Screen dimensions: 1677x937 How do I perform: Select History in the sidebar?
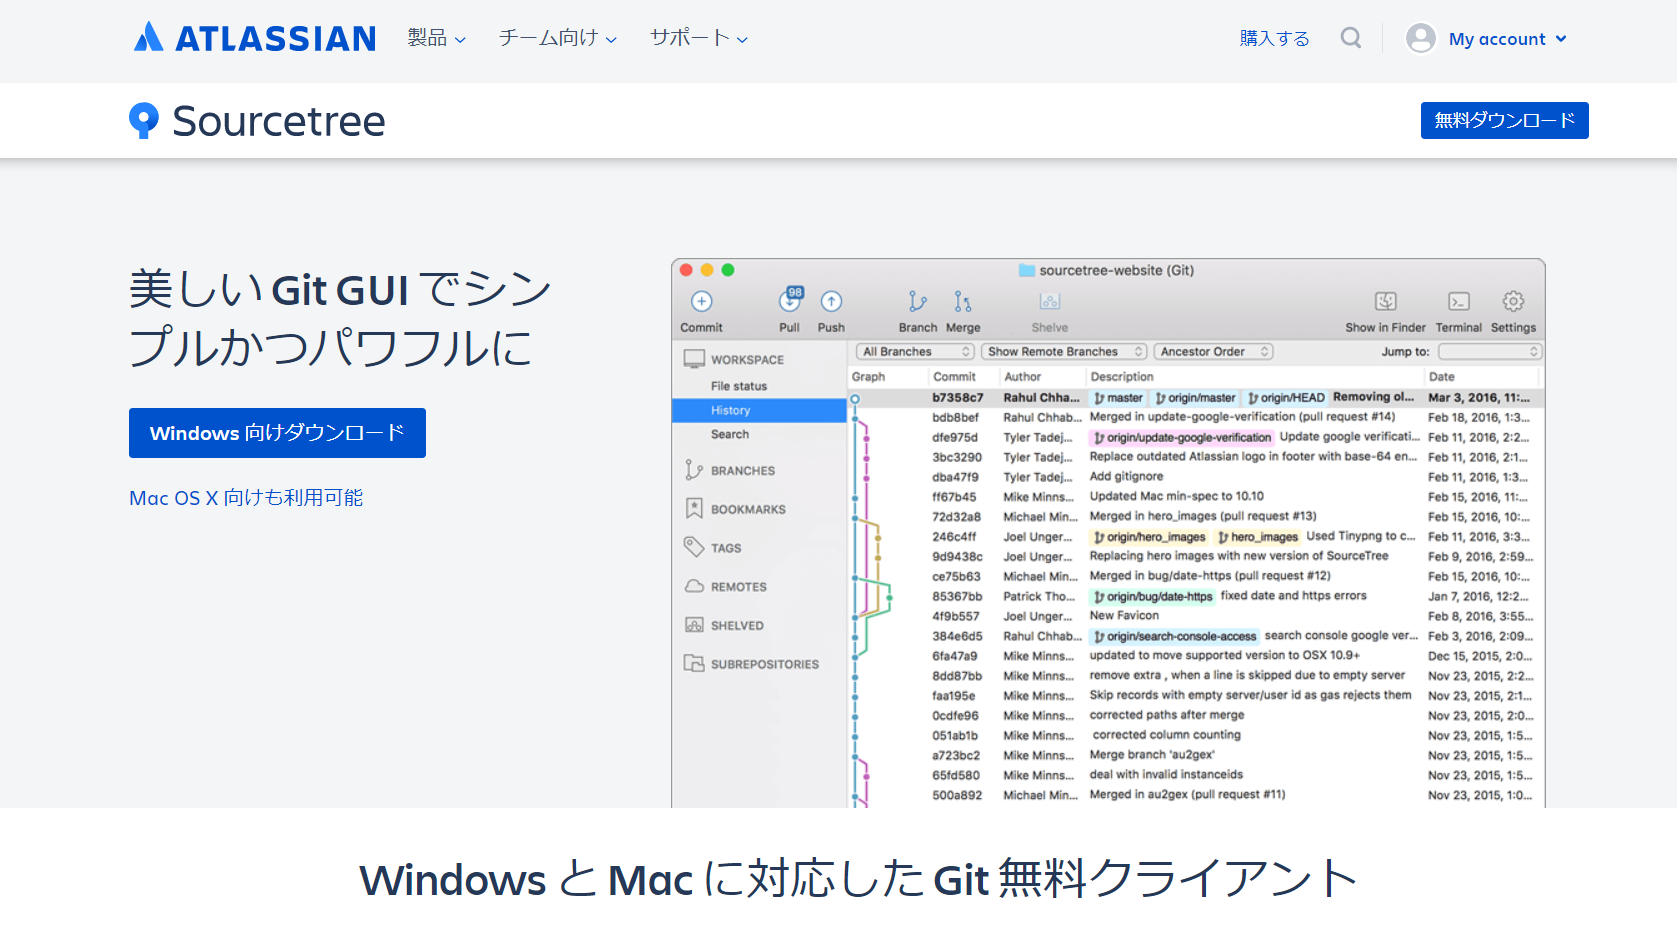(759, 410)
